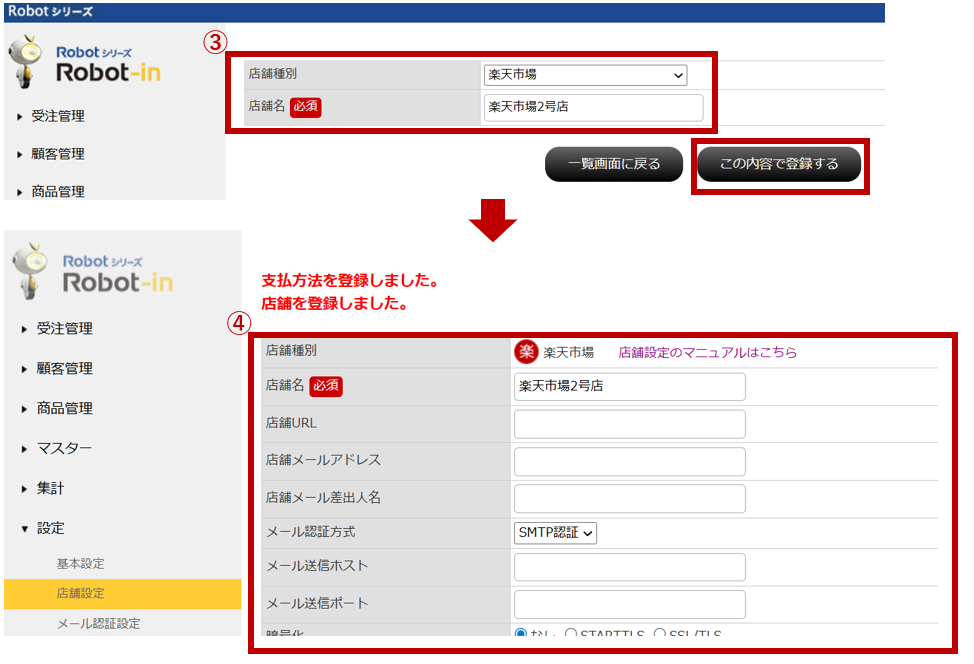
Task: Expand 顧客管理 in the upper sidebar
Action: 58,154
